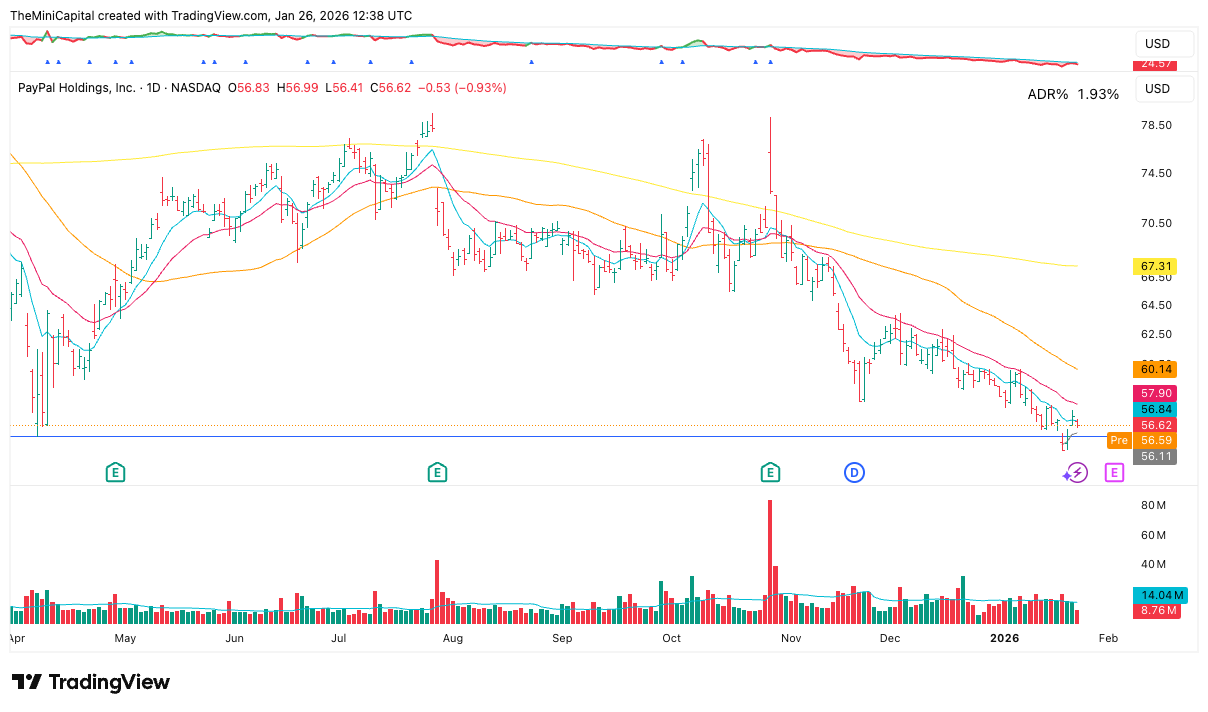This screenshot has height=712, width=1208.
Task: Click the attribution header text with Jan 26, 2026
Action: [211, 16]
